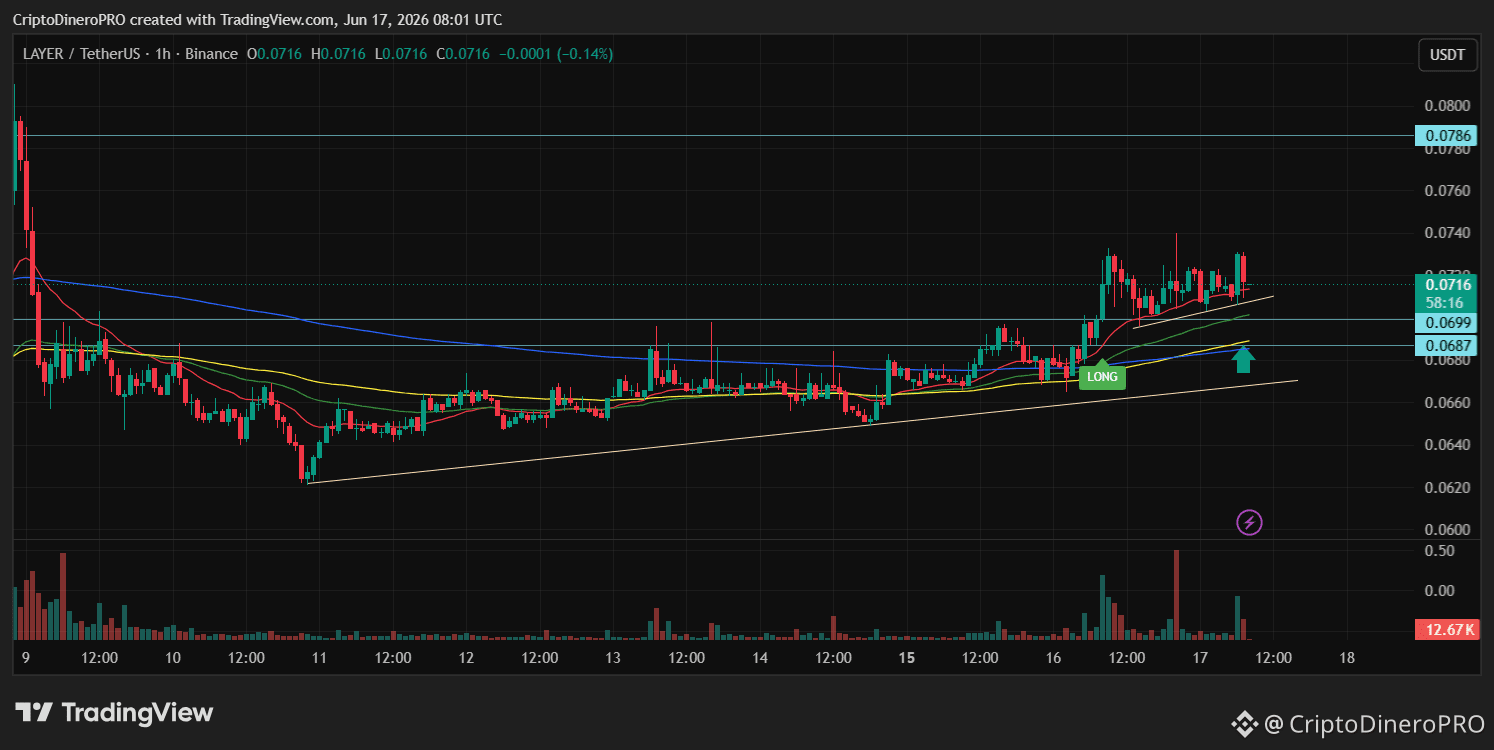Screen dimensions: 1494x750
Task: Click the TradingView logo
Action: [x=114, y=713]
